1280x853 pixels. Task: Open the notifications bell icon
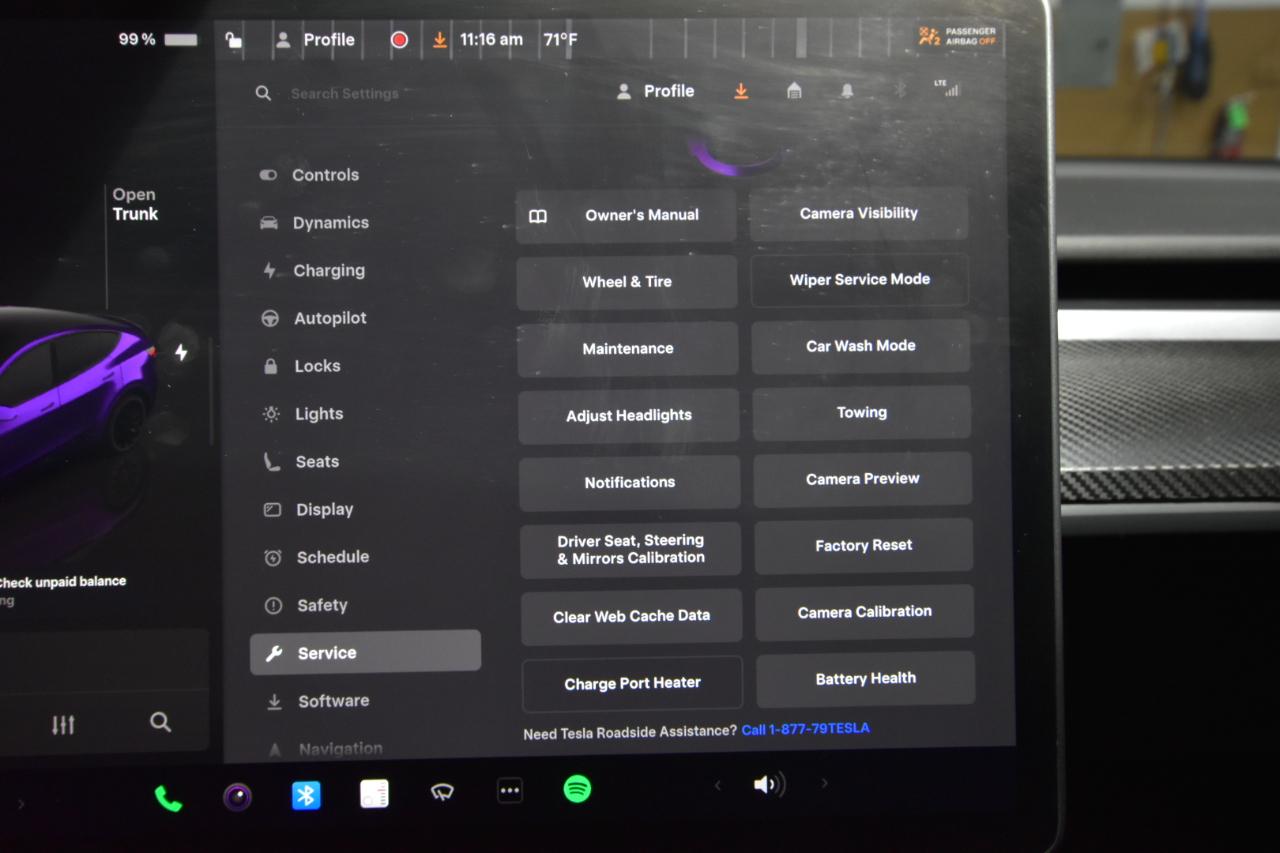(x=847, y=91)
